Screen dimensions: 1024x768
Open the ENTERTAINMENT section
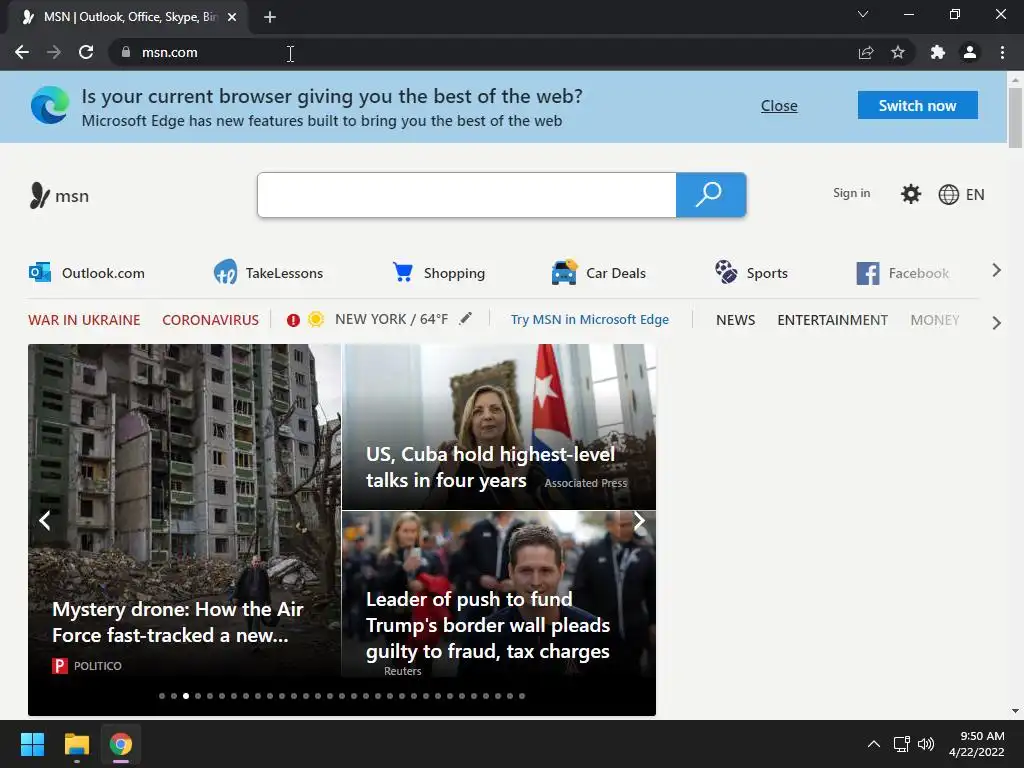(832, 320)
